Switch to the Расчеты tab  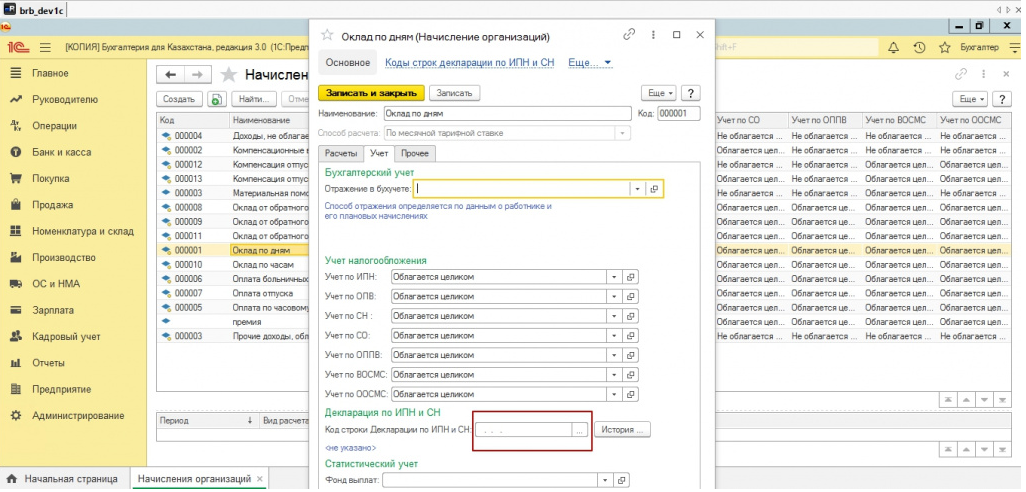340,153
